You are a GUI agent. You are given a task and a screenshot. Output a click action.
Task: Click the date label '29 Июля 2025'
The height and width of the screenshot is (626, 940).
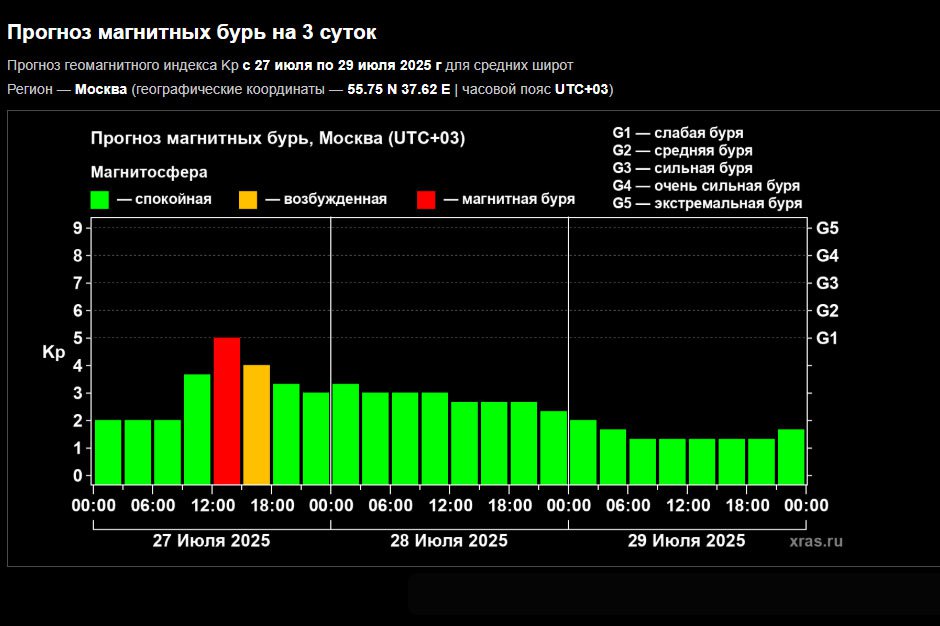pos(686,541)
